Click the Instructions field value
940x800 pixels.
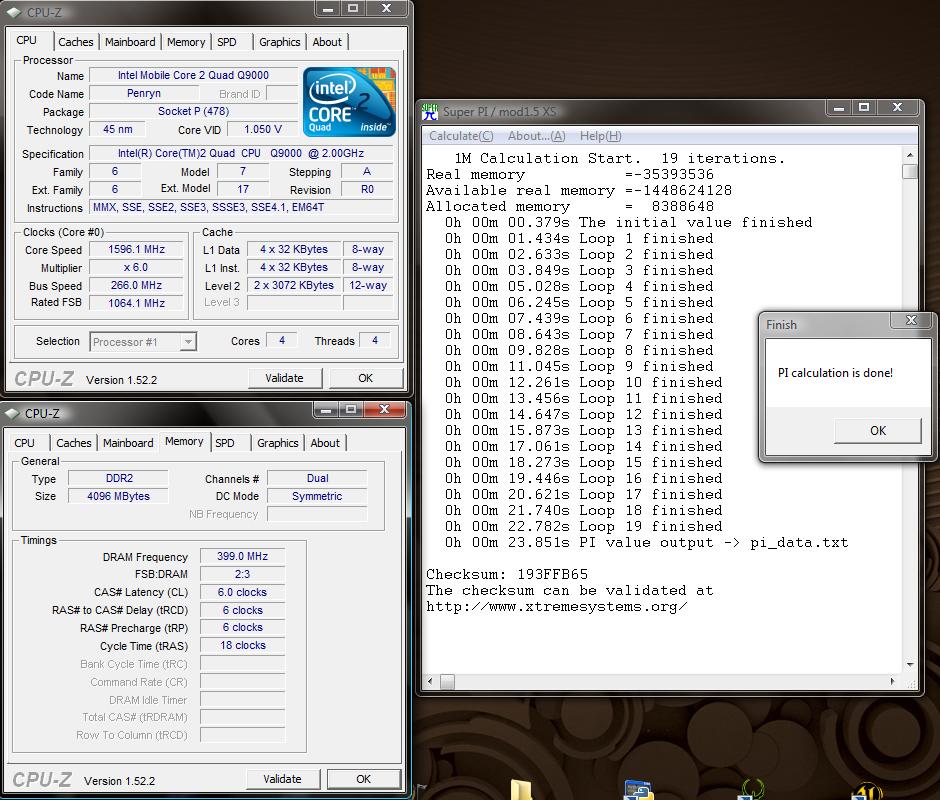tap(242, 207)
